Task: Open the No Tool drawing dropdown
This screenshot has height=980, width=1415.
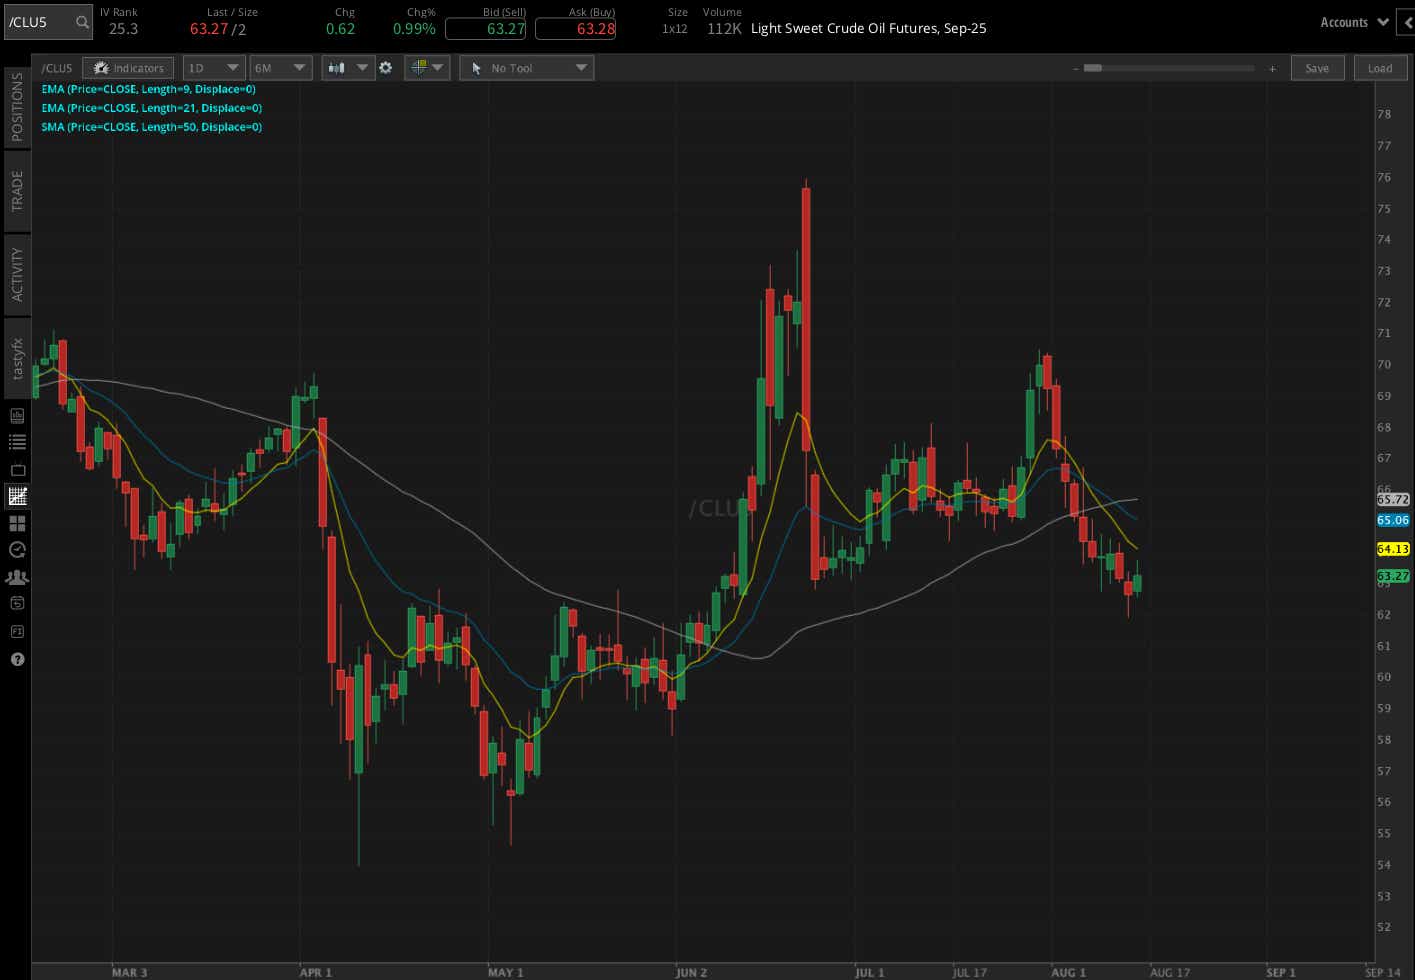Action: click(526, 67)
